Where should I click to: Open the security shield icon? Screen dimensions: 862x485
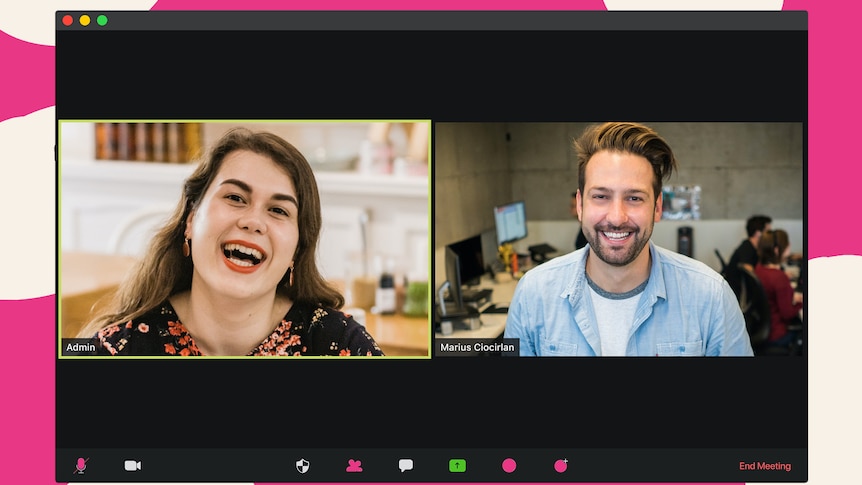tap(302, 466)
